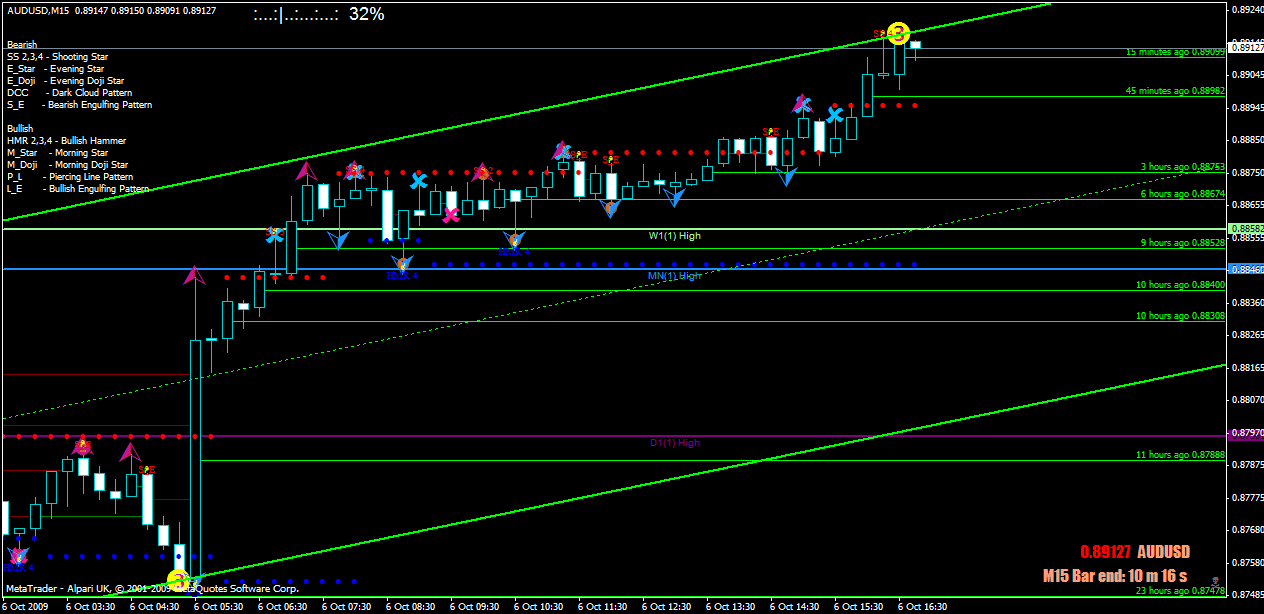Screen dimensions: 1264x614
Task: Click the "45 minutes ago 0.88982" level label
Action: [x=1175, y=91]
